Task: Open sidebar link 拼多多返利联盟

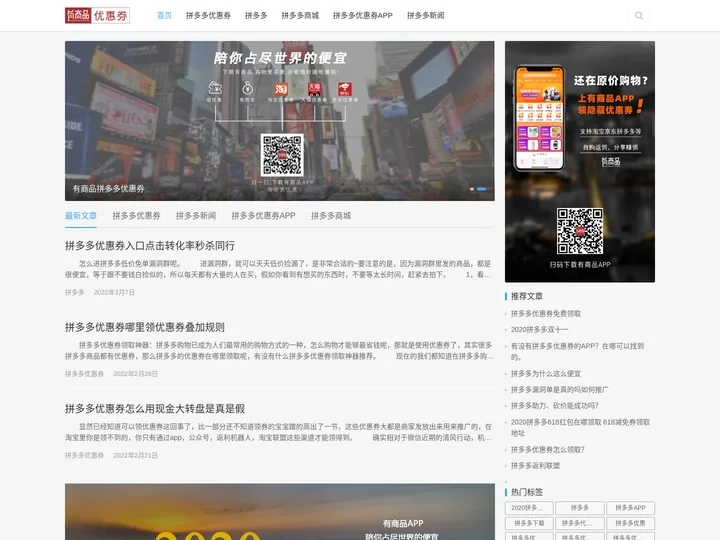Action: pyautogui.click(x=535, y=466)
